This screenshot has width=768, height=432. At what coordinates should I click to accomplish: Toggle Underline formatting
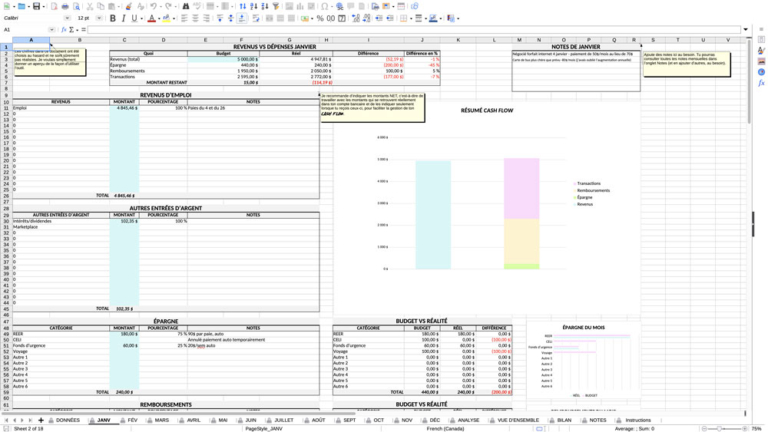click(134, 19)
